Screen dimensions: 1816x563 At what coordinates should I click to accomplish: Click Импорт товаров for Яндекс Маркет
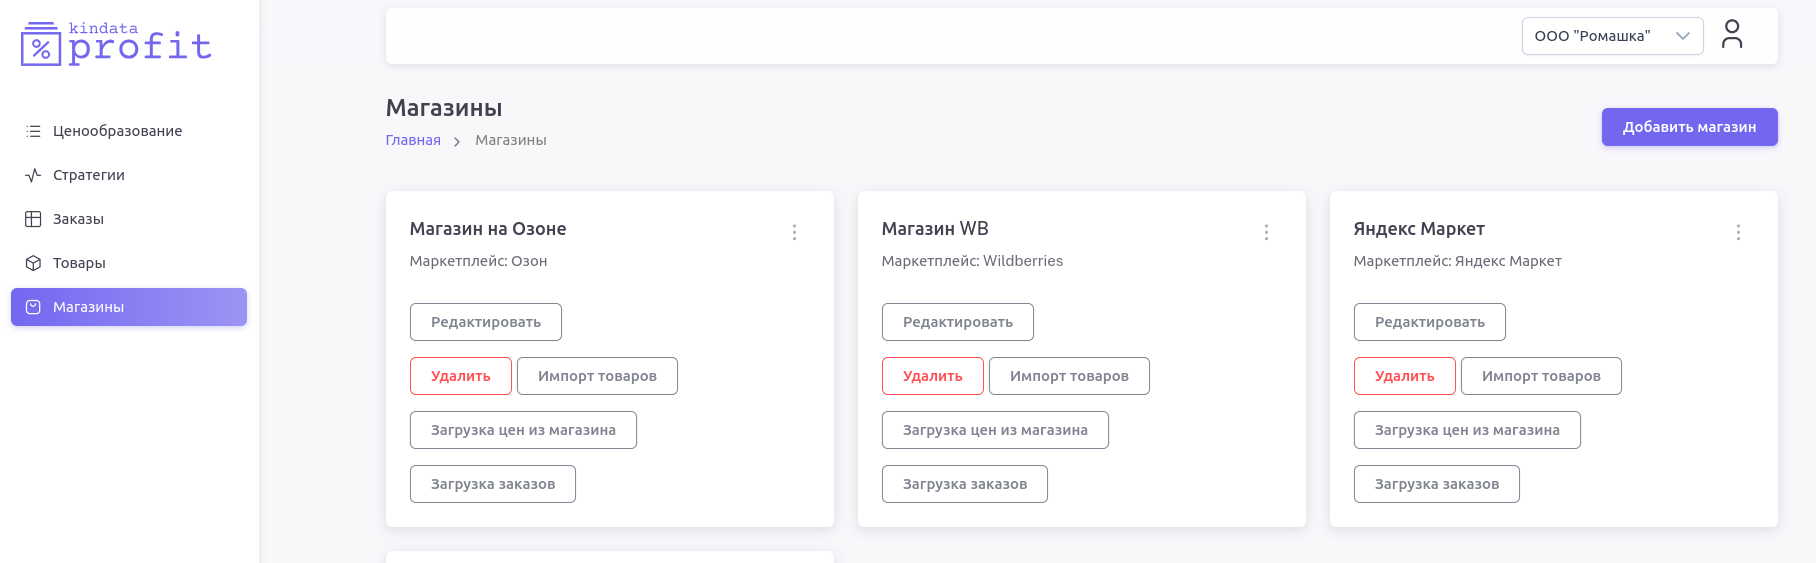(1540, 376)
